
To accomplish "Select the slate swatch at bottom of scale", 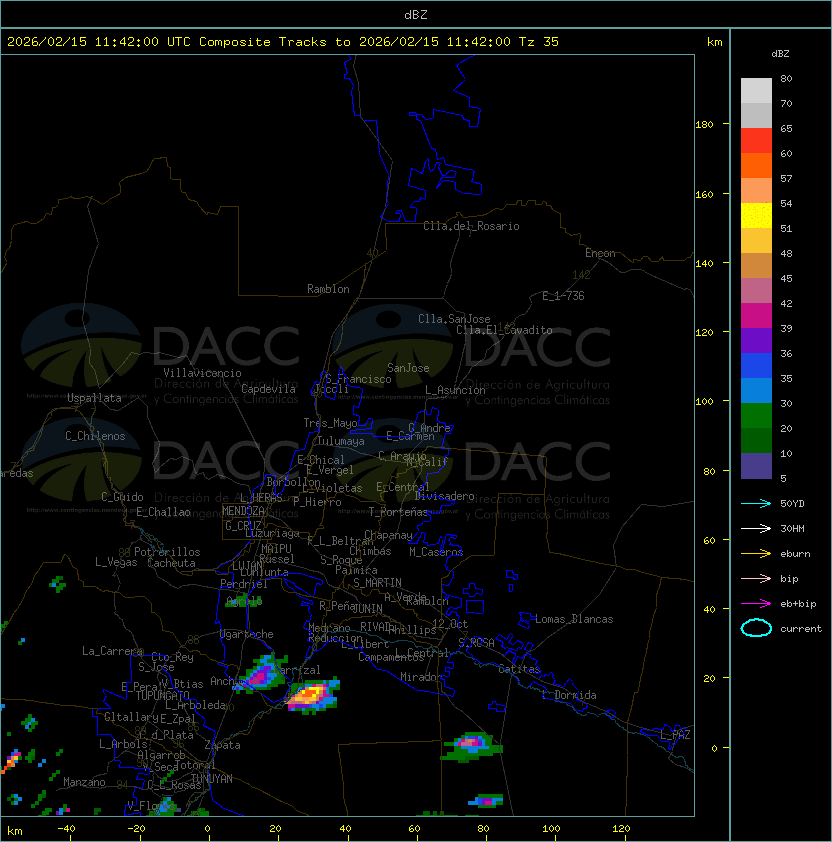I will 756,466.
